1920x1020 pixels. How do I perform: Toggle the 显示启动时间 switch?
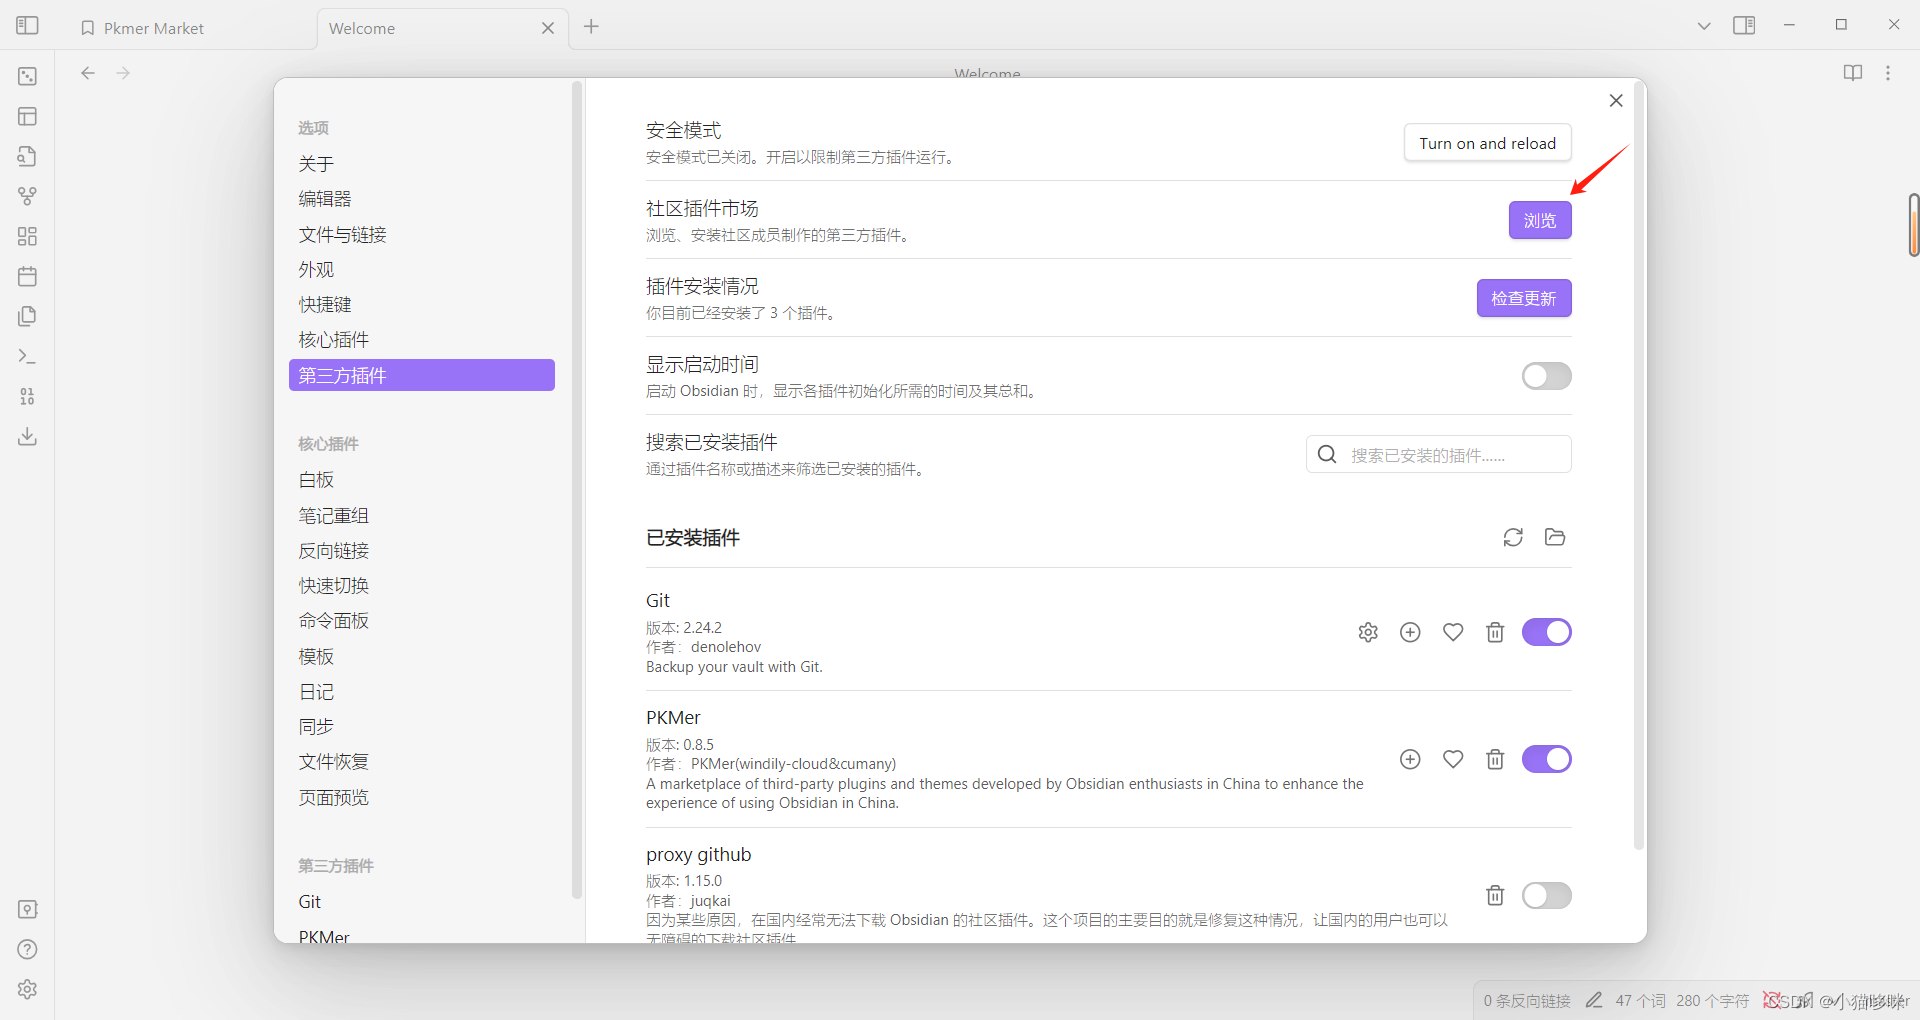pos(1546,376)
